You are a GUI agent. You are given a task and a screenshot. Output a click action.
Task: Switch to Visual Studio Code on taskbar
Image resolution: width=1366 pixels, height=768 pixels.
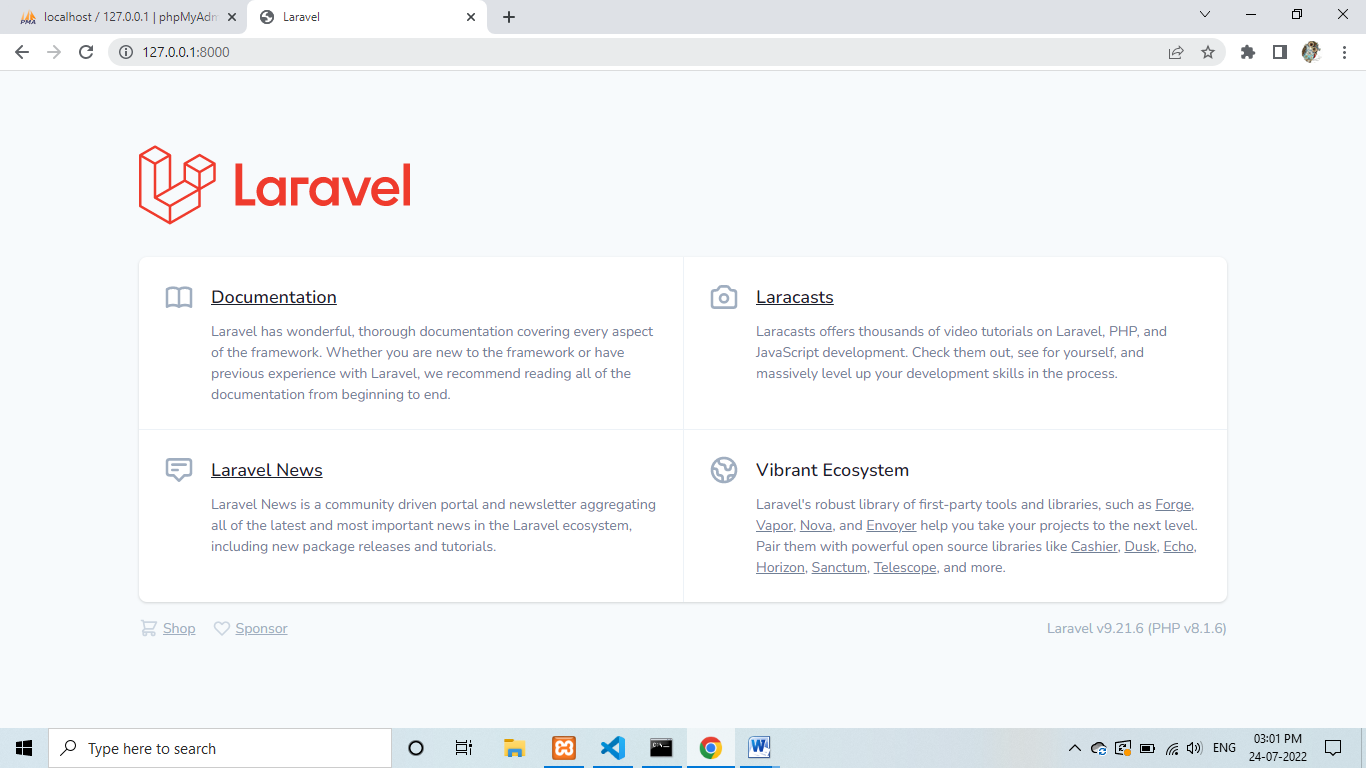click(x=613, y=748)
